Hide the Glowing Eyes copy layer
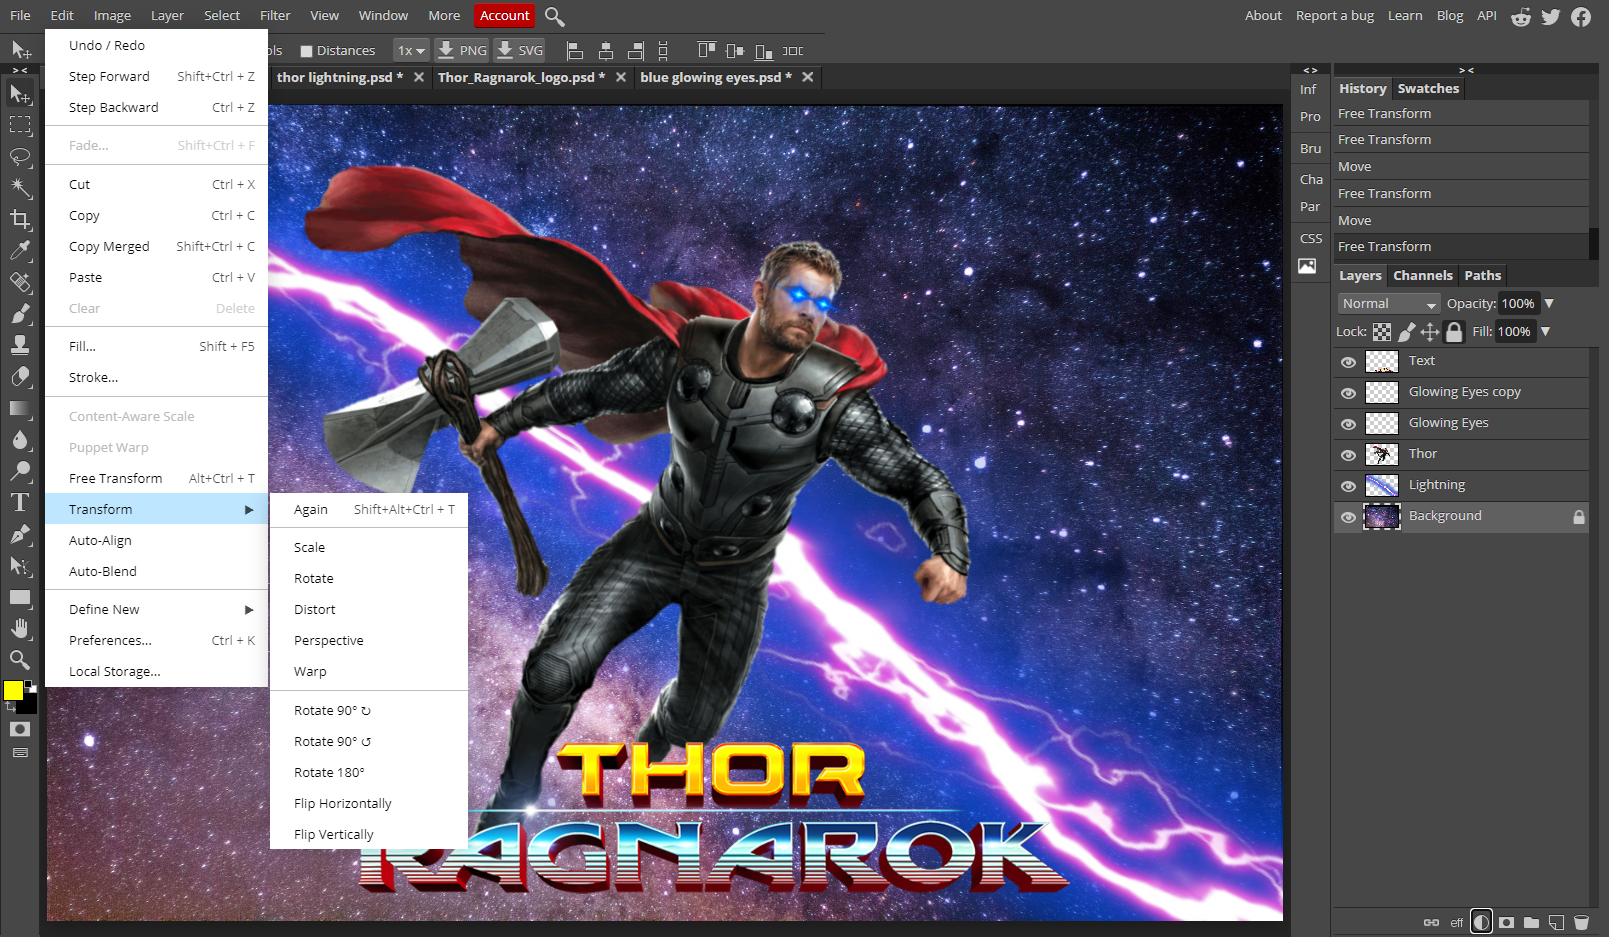This screenshot has width=1609, height=937. click(x=1348, y=393)
